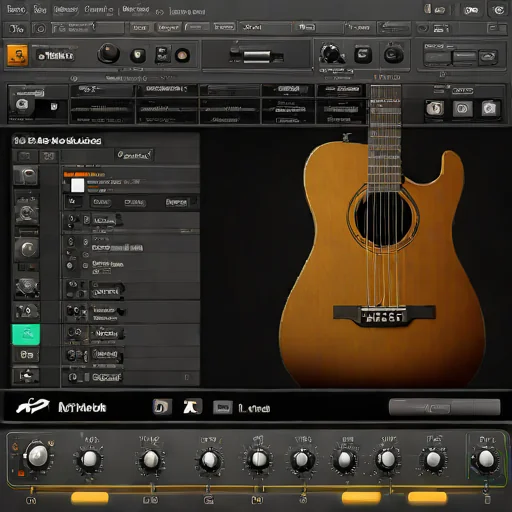
Task: Open the sidebar tile showing a single round knob
Action: click(x=27, y=249)
